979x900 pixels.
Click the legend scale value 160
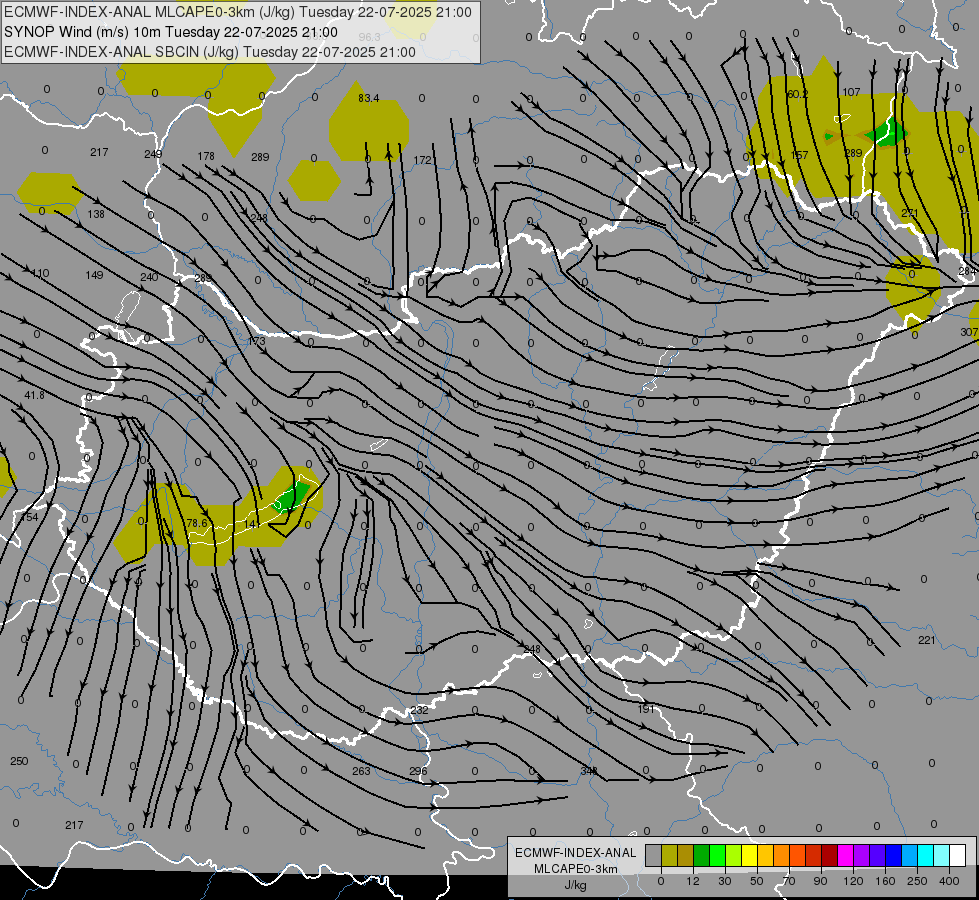(885, 881)
